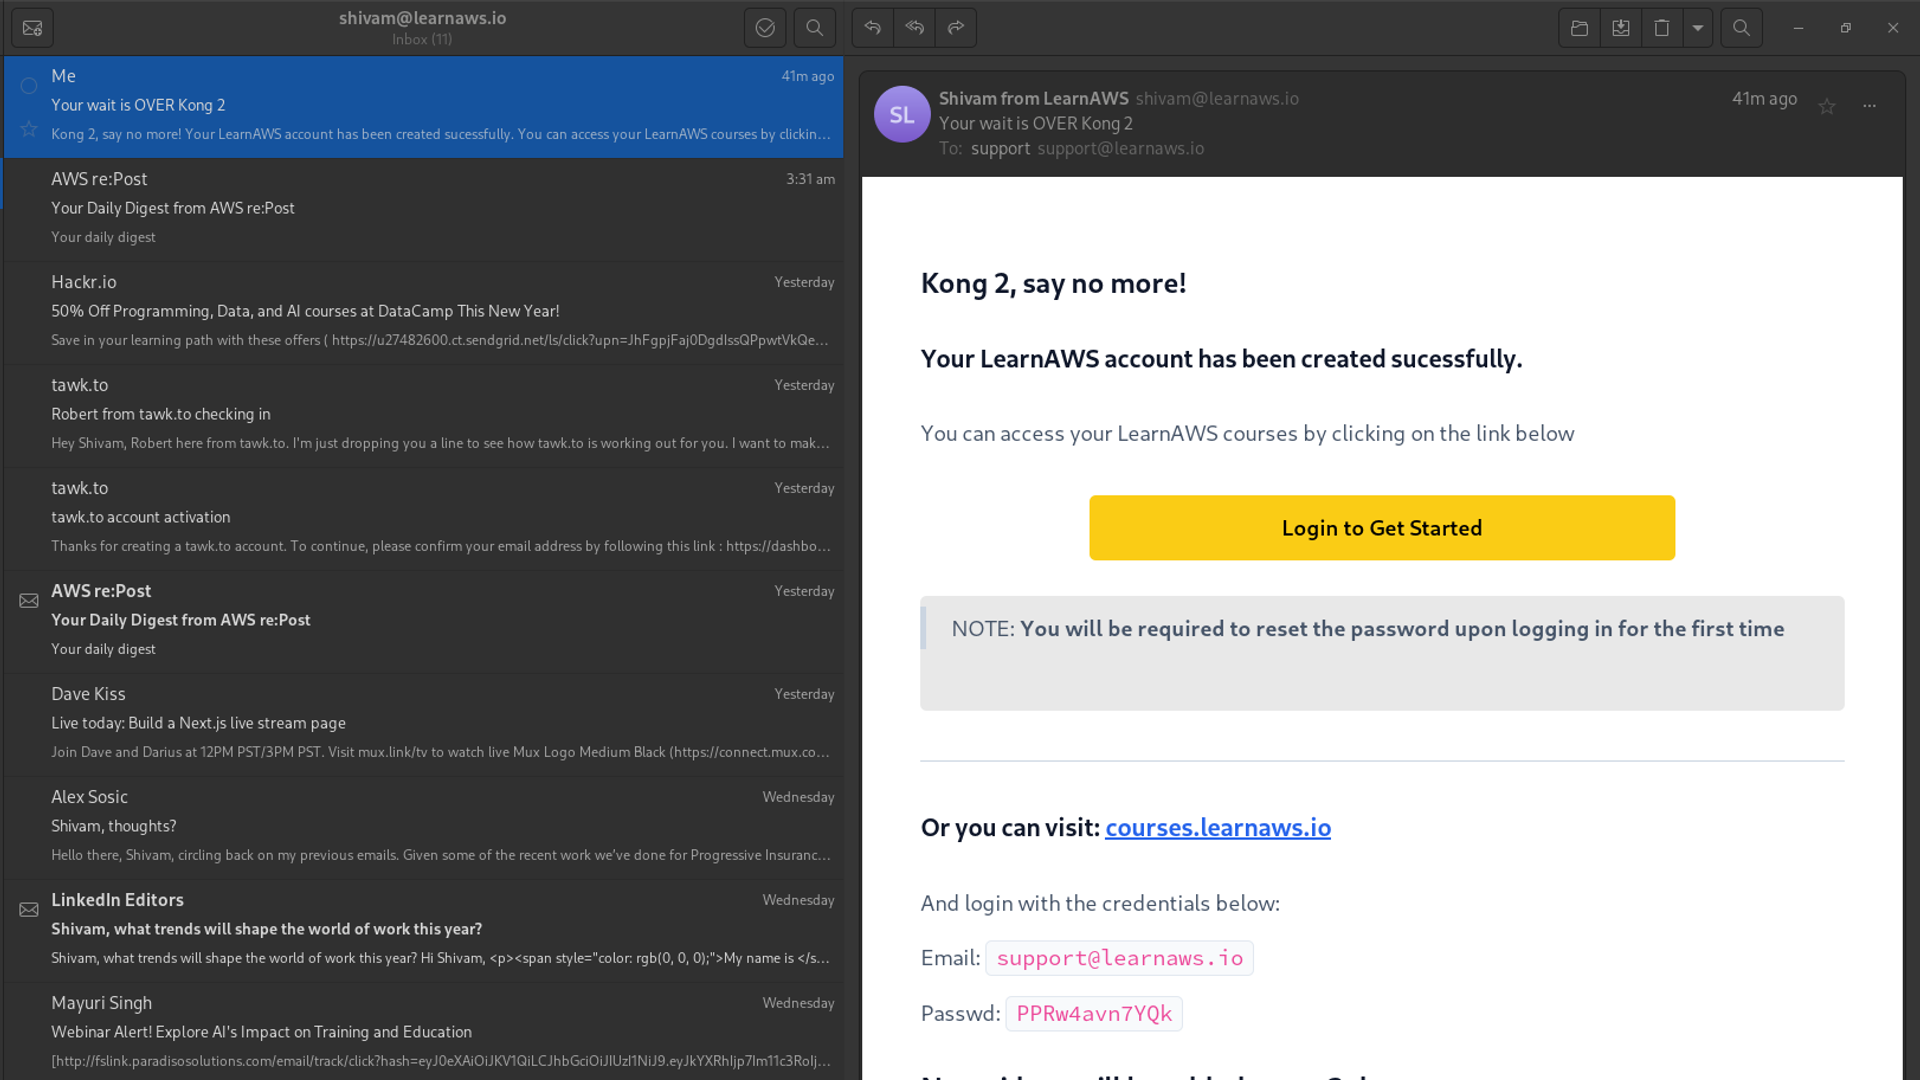Click shivam@learnaws.io account title

point(422,18)
